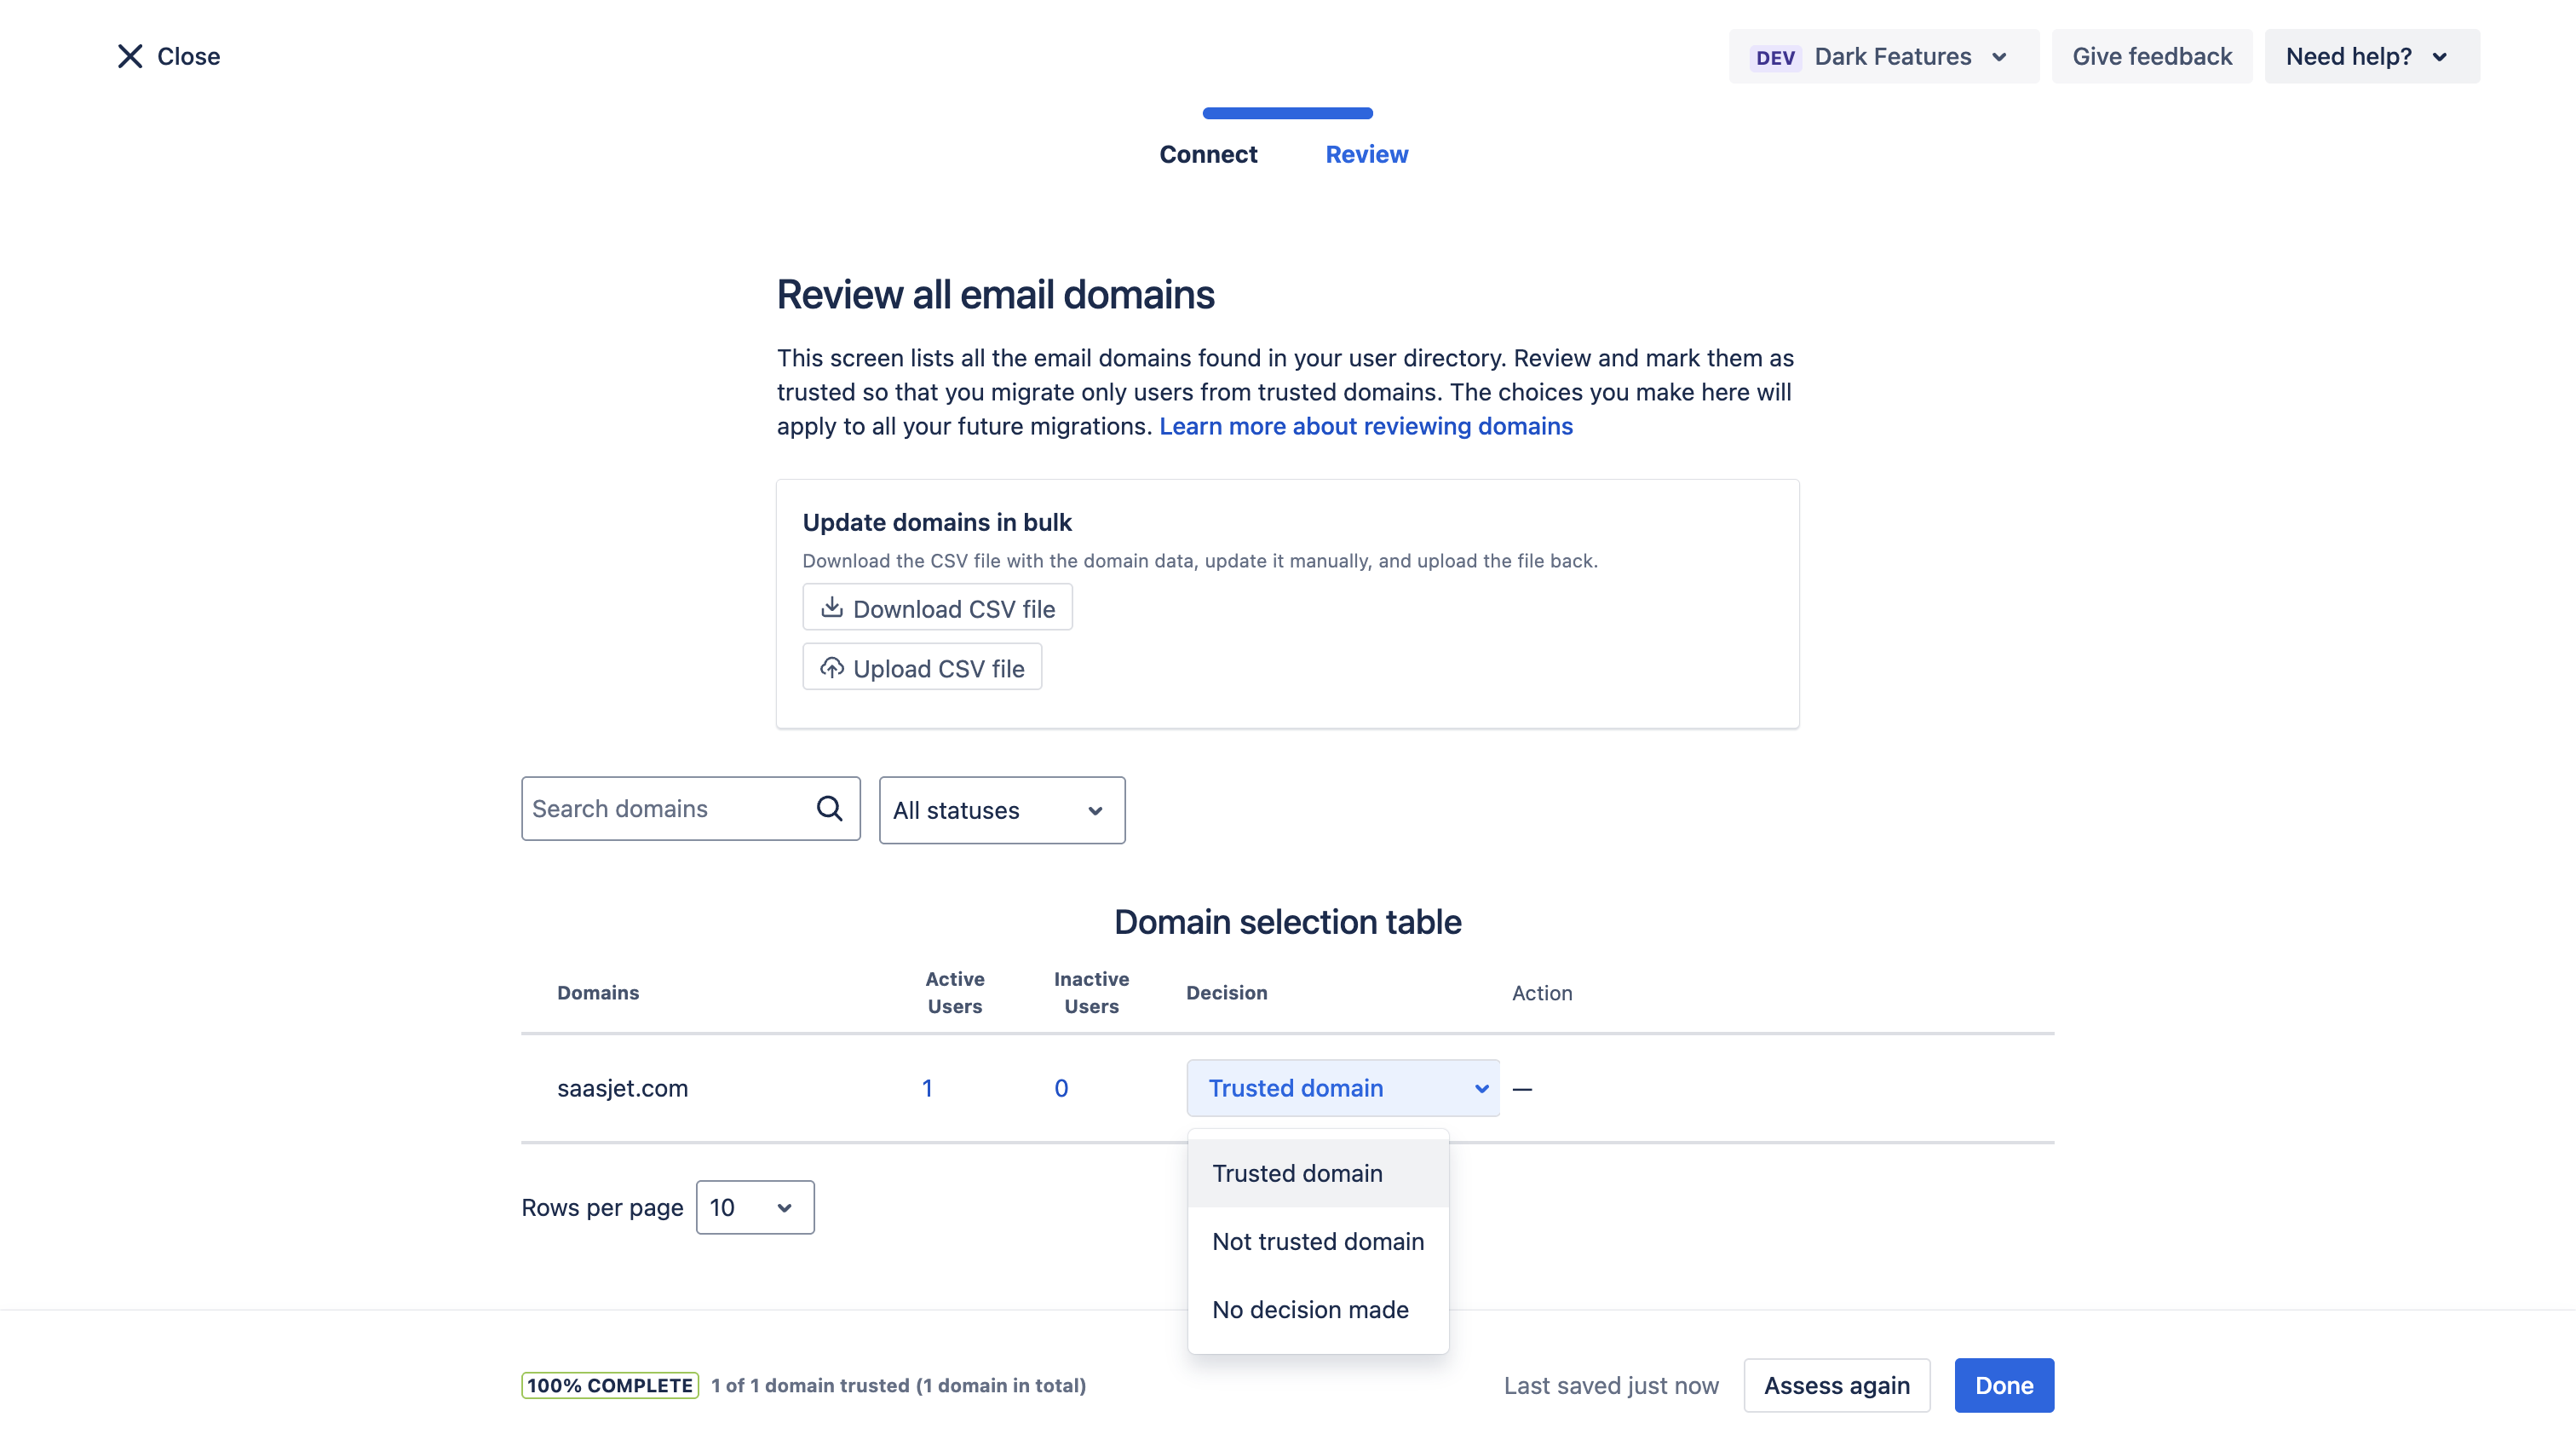Open the All statuses filter
The image size is (2576, 1440).
click(1001, 810)
